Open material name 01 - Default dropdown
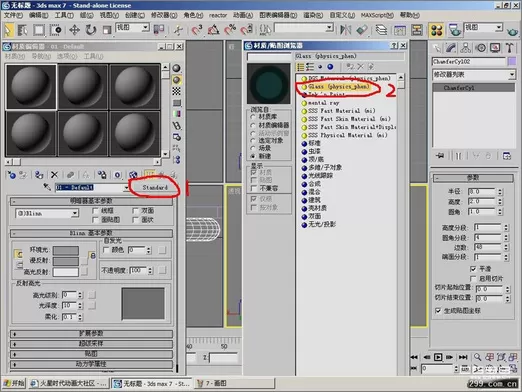This screenshot has height=392, width=522. pos(126,187)
